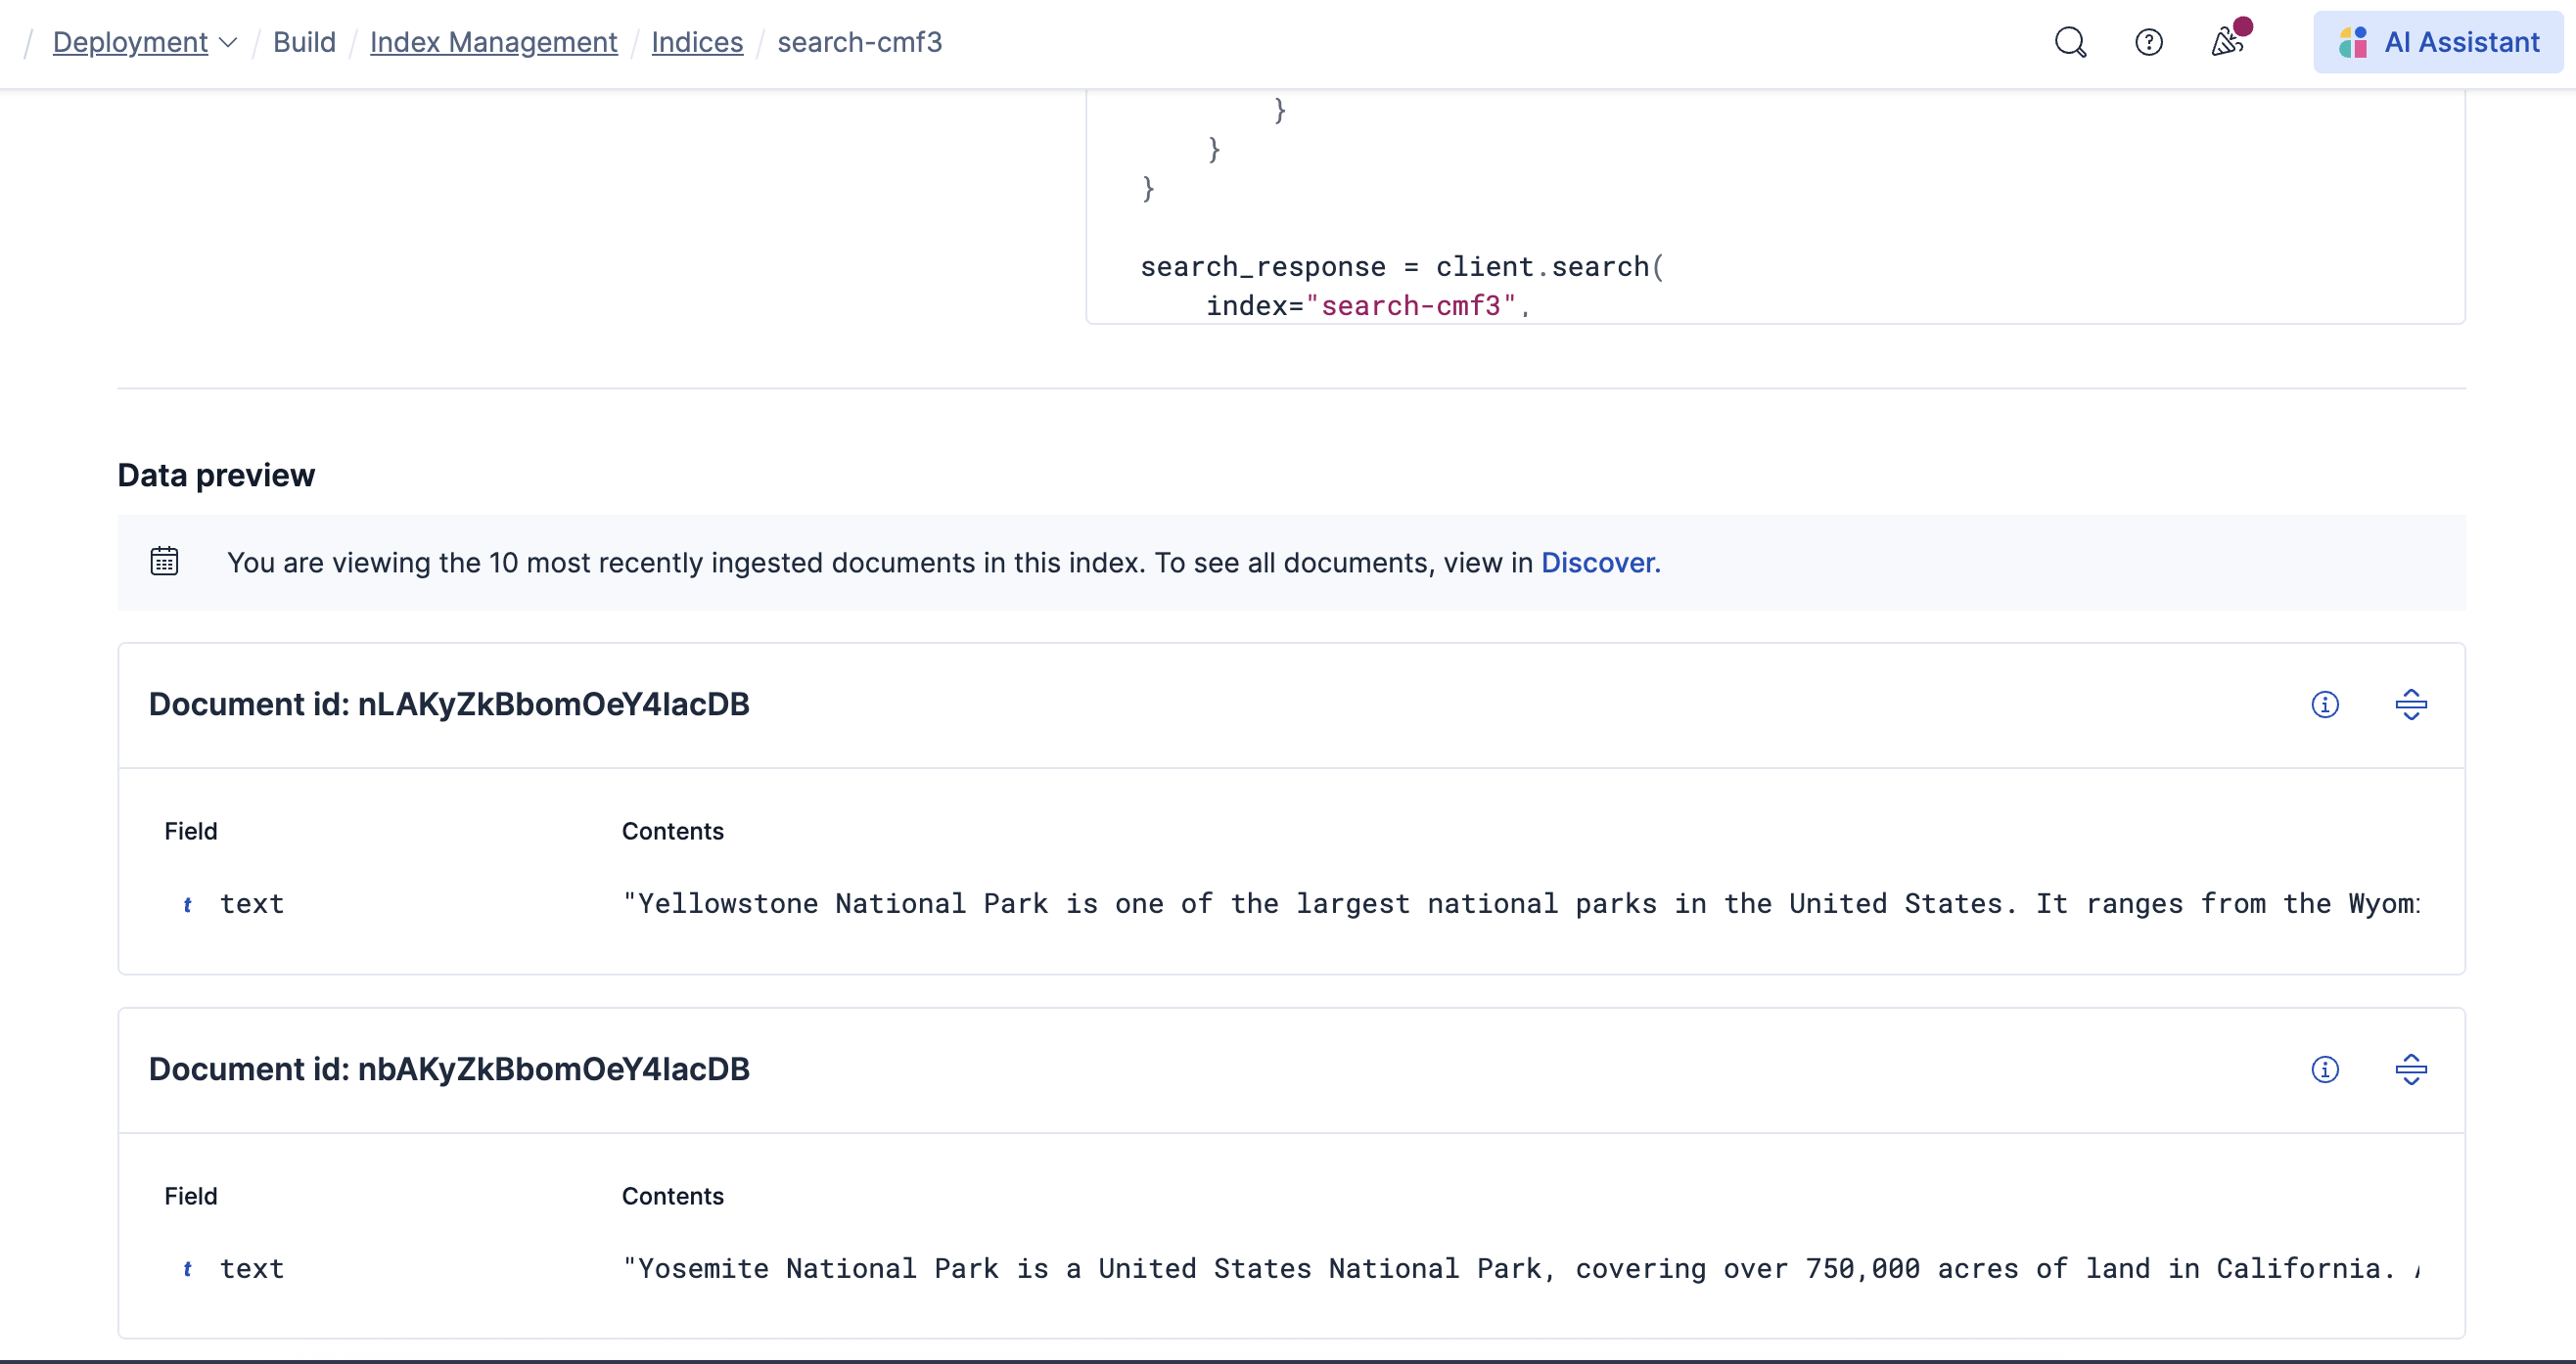Open the global search

(2070, 42)
